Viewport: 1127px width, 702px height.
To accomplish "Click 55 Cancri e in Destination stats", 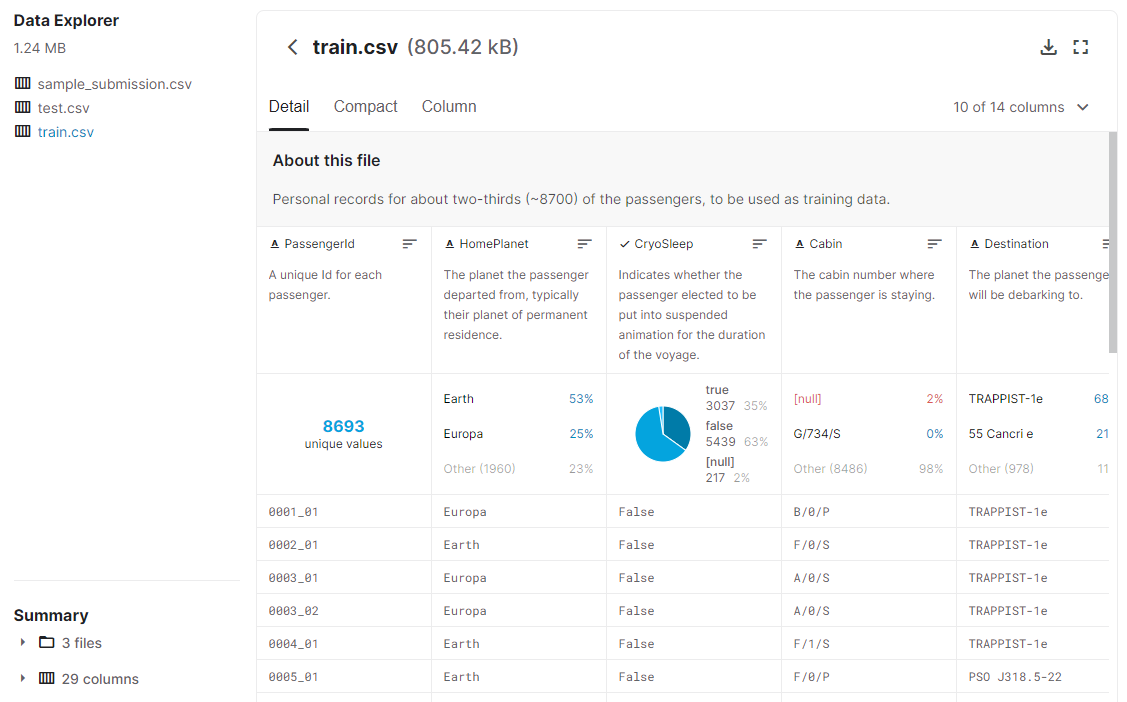I will (1000, 434).
